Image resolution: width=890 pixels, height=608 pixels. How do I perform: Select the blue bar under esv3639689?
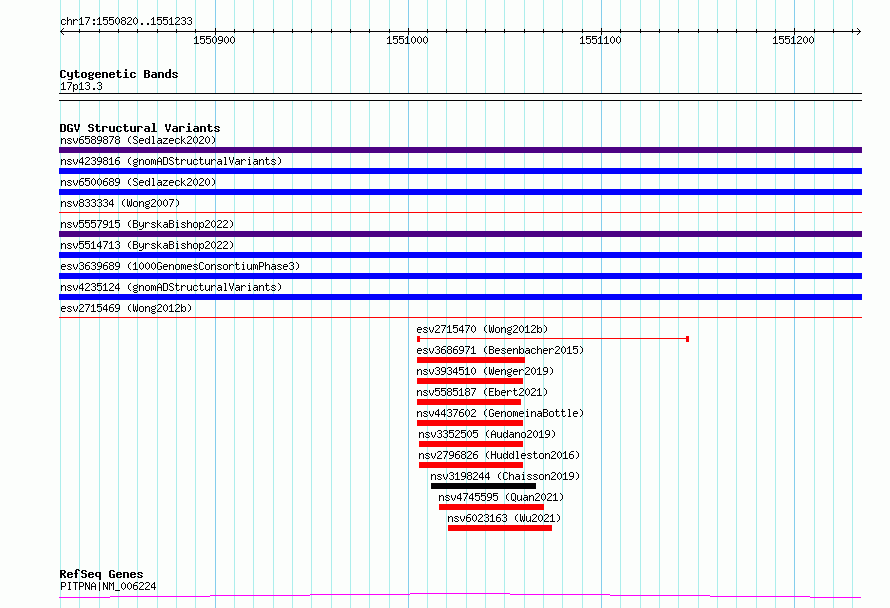click(x=460, y=276)
